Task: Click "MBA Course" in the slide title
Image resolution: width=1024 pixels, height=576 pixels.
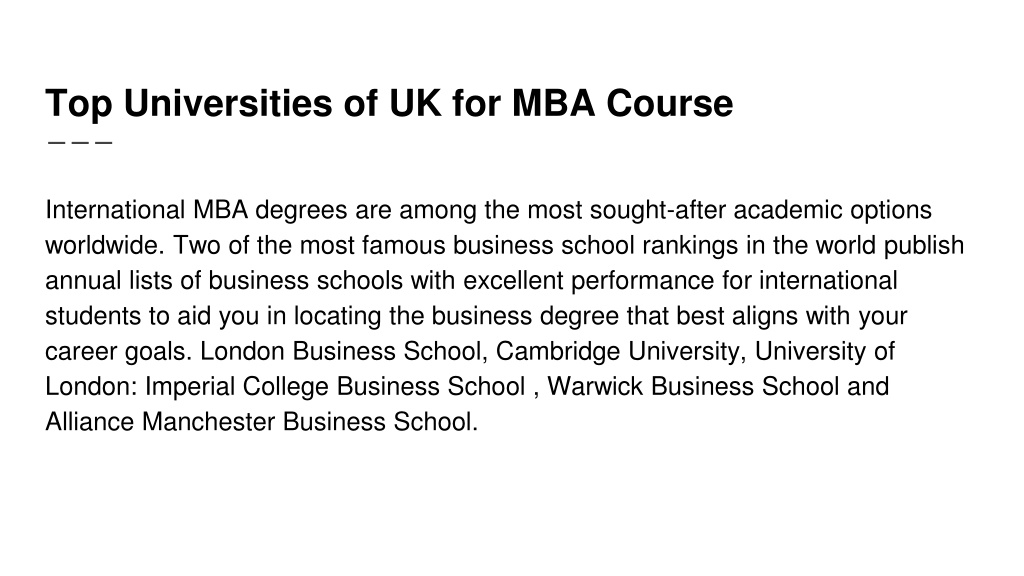Action: coord(622,103)
